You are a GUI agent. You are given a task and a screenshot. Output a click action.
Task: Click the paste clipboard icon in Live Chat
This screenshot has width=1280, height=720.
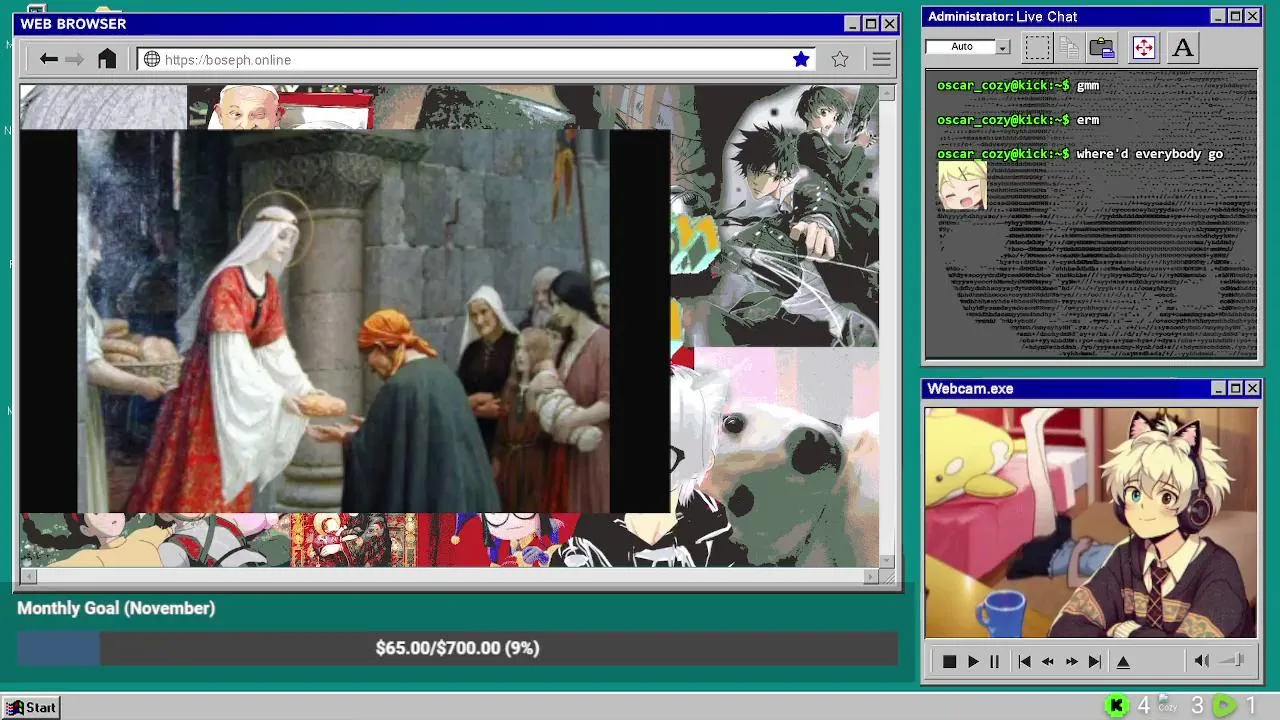coord(1102,47)
